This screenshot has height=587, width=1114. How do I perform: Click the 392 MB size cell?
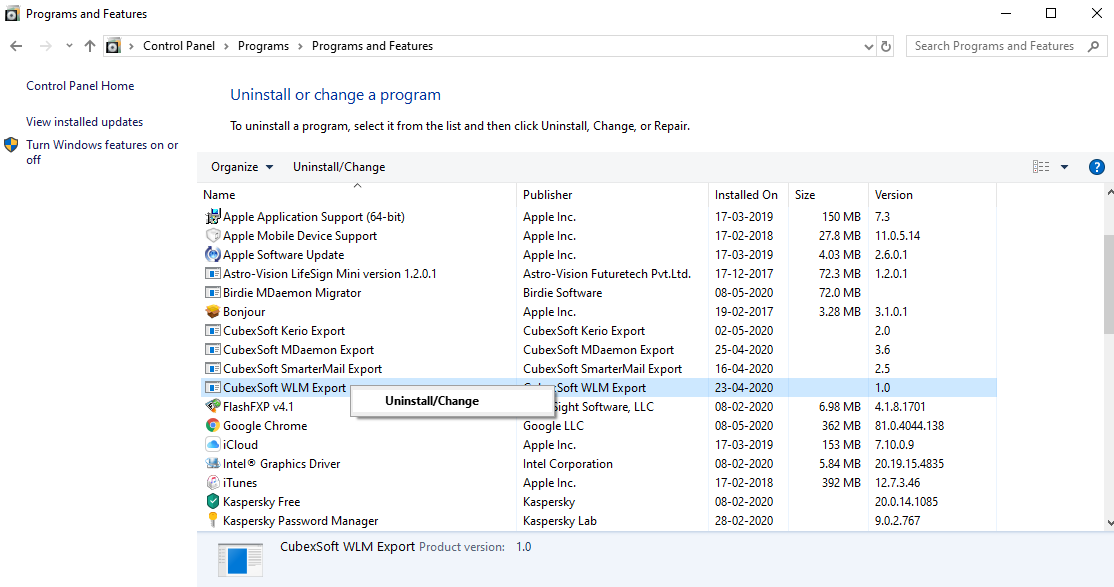pos(841,483)
